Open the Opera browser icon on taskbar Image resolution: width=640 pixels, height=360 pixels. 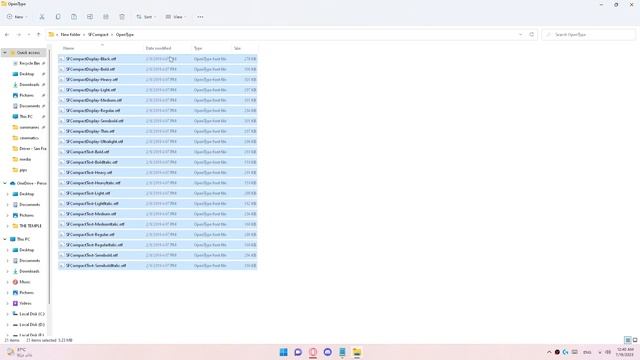(313, 352)
